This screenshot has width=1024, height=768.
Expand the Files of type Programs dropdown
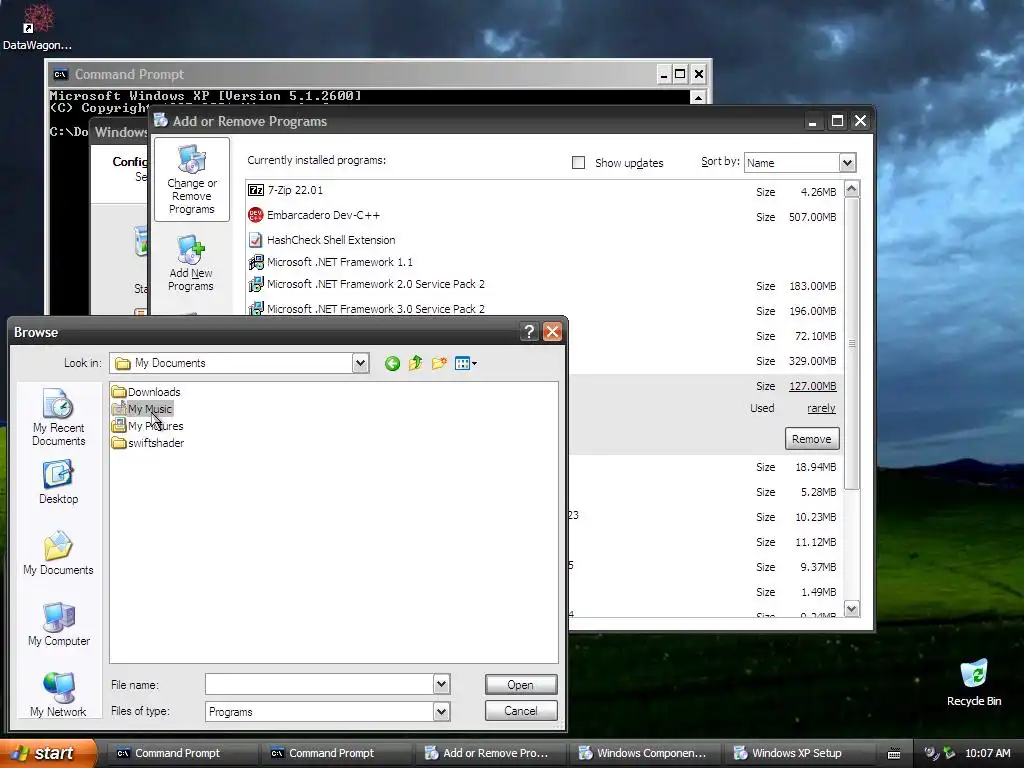click(441, 711)
